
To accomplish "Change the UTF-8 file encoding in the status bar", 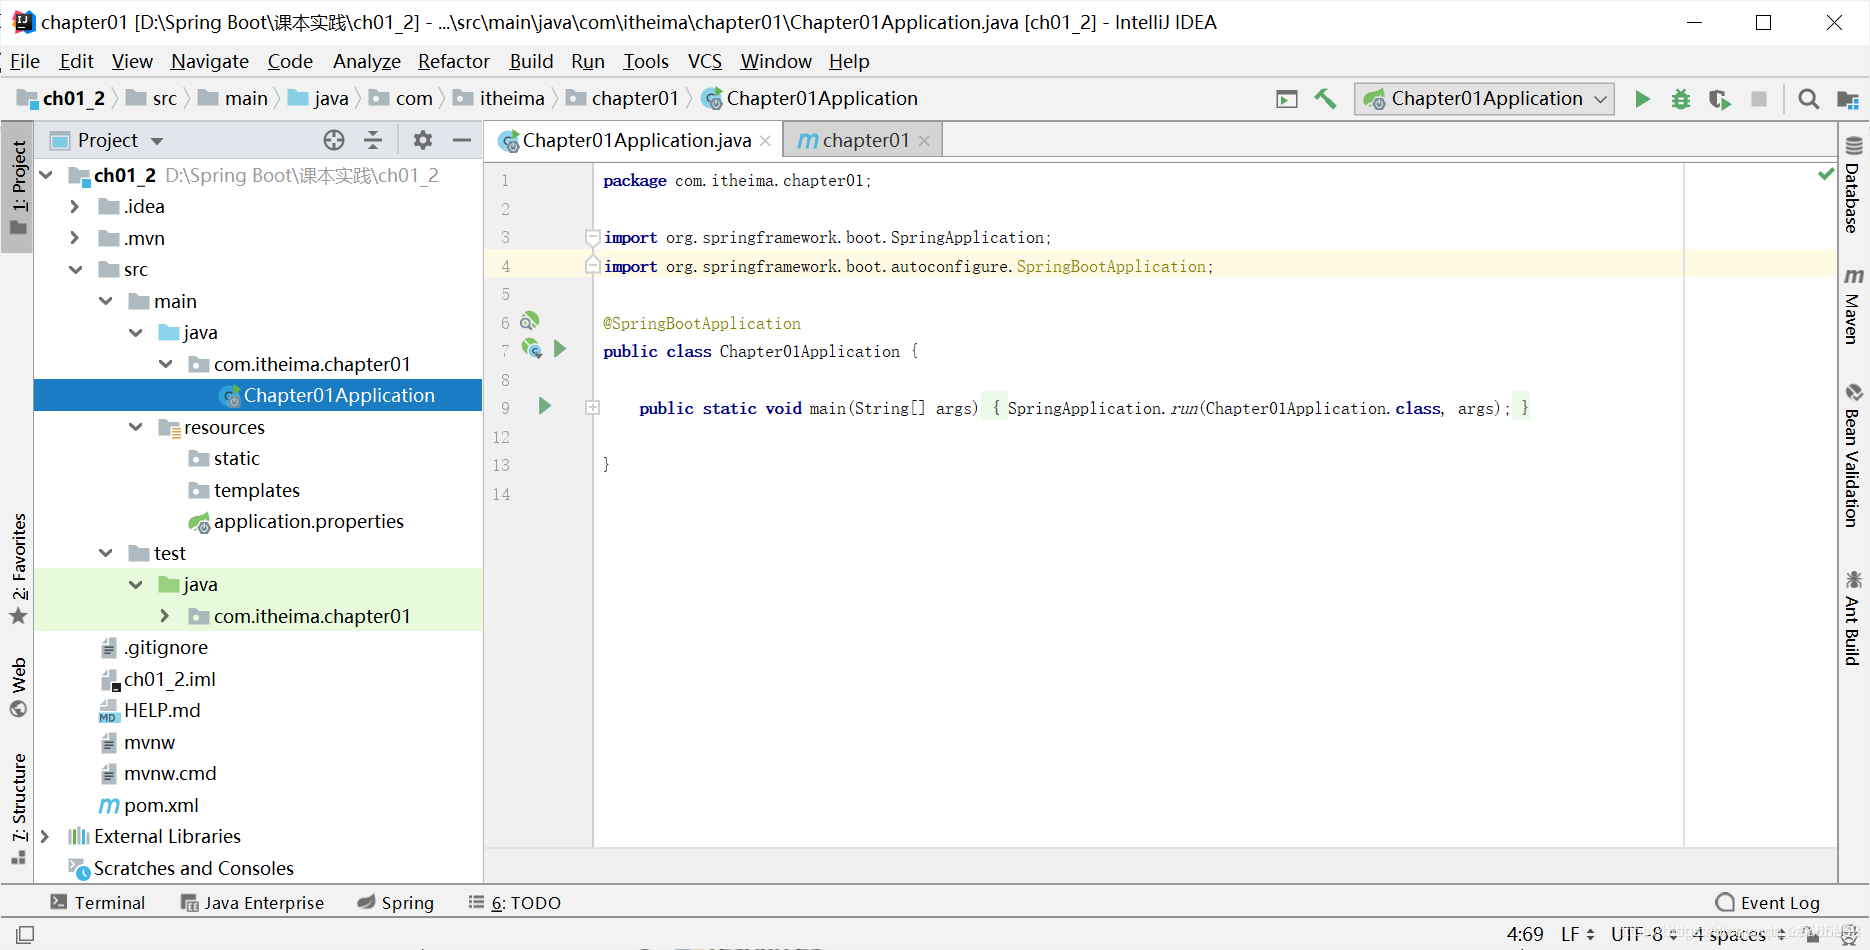I will tap(1644, 934).
